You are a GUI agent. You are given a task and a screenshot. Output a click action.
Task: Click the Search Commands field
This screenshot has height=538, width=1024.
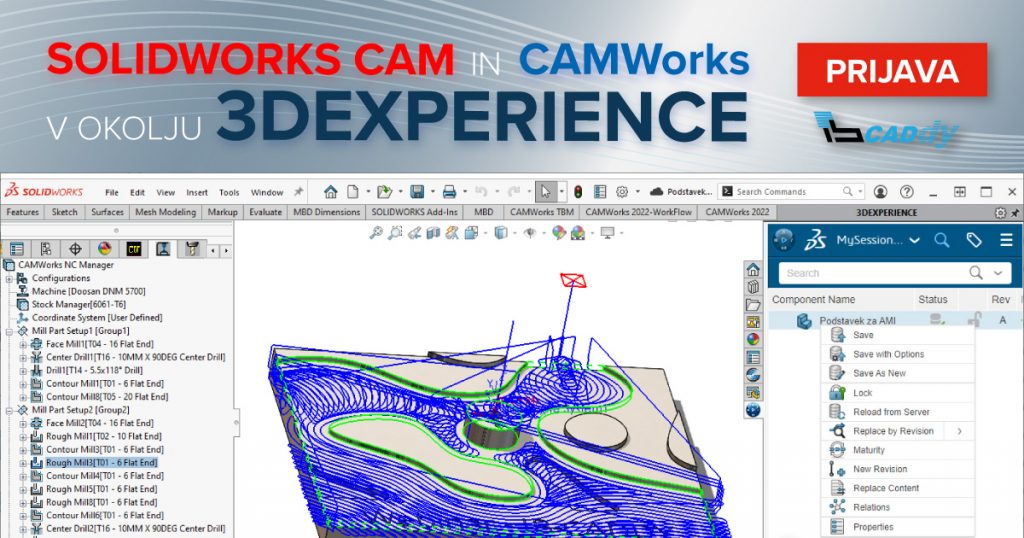point(792,192)
